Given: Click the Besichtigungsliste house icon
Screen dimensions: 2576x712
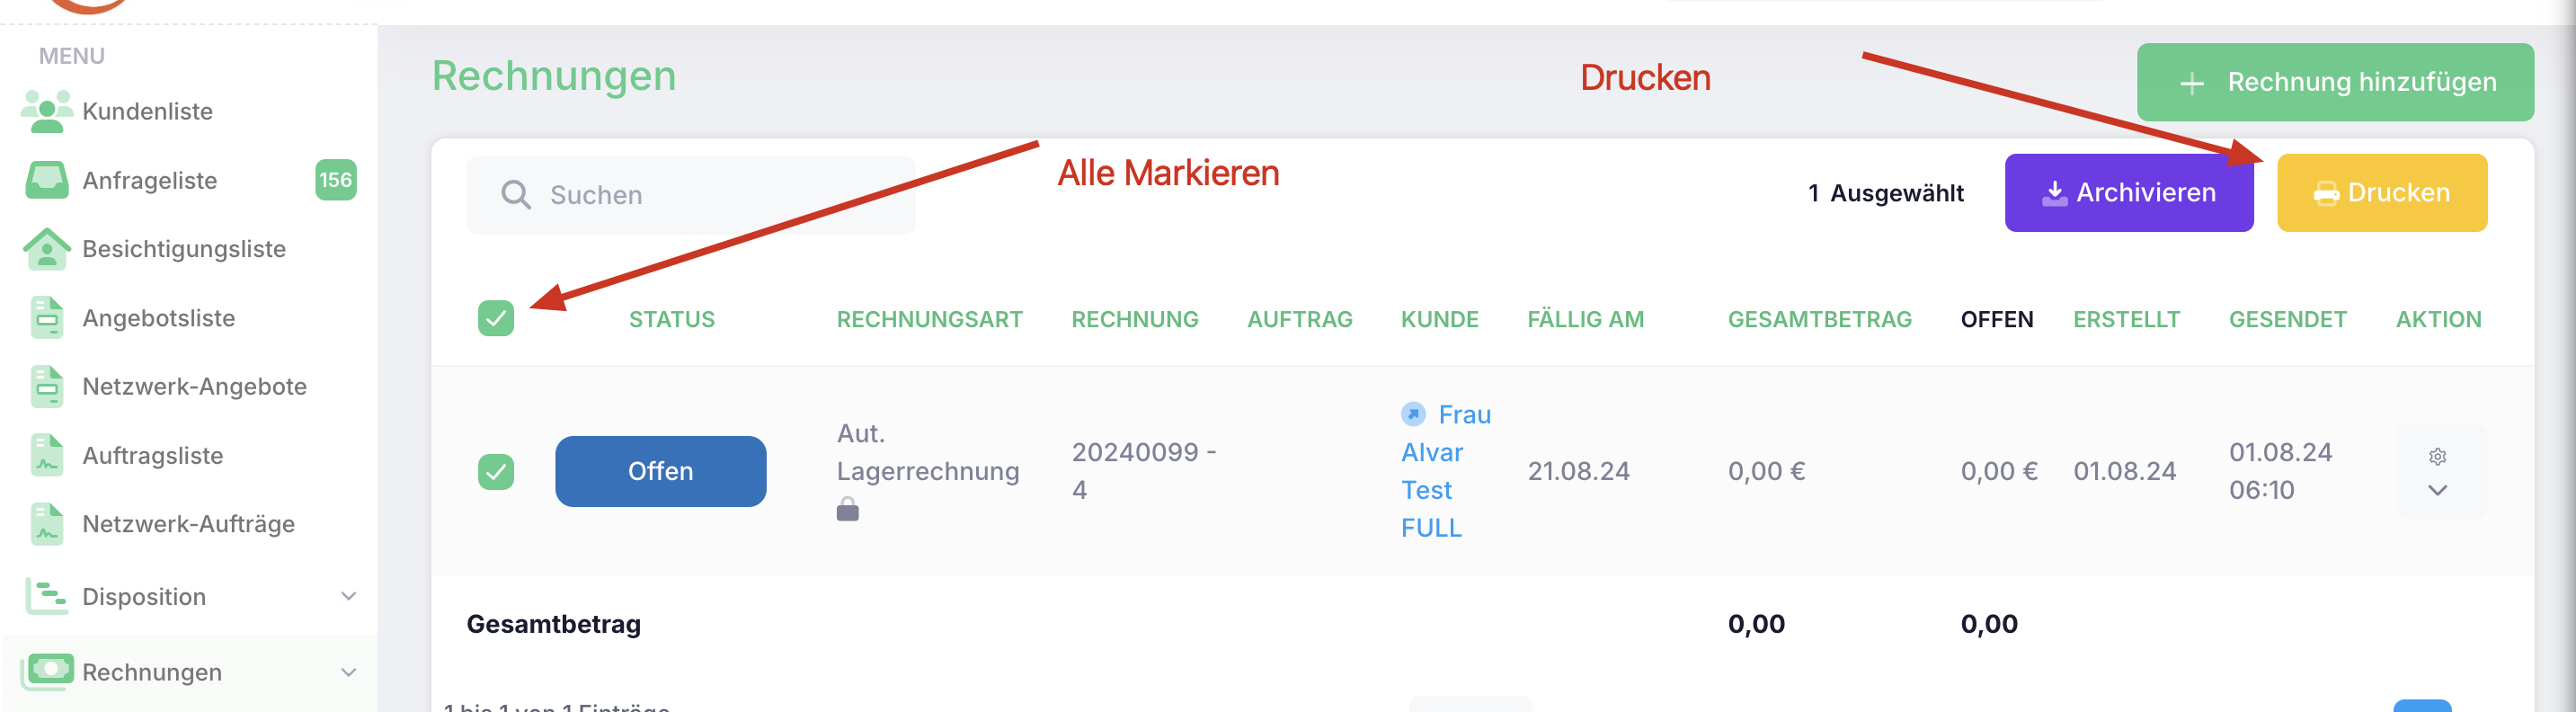Looking at the screenshot, I should pos(47,249).
